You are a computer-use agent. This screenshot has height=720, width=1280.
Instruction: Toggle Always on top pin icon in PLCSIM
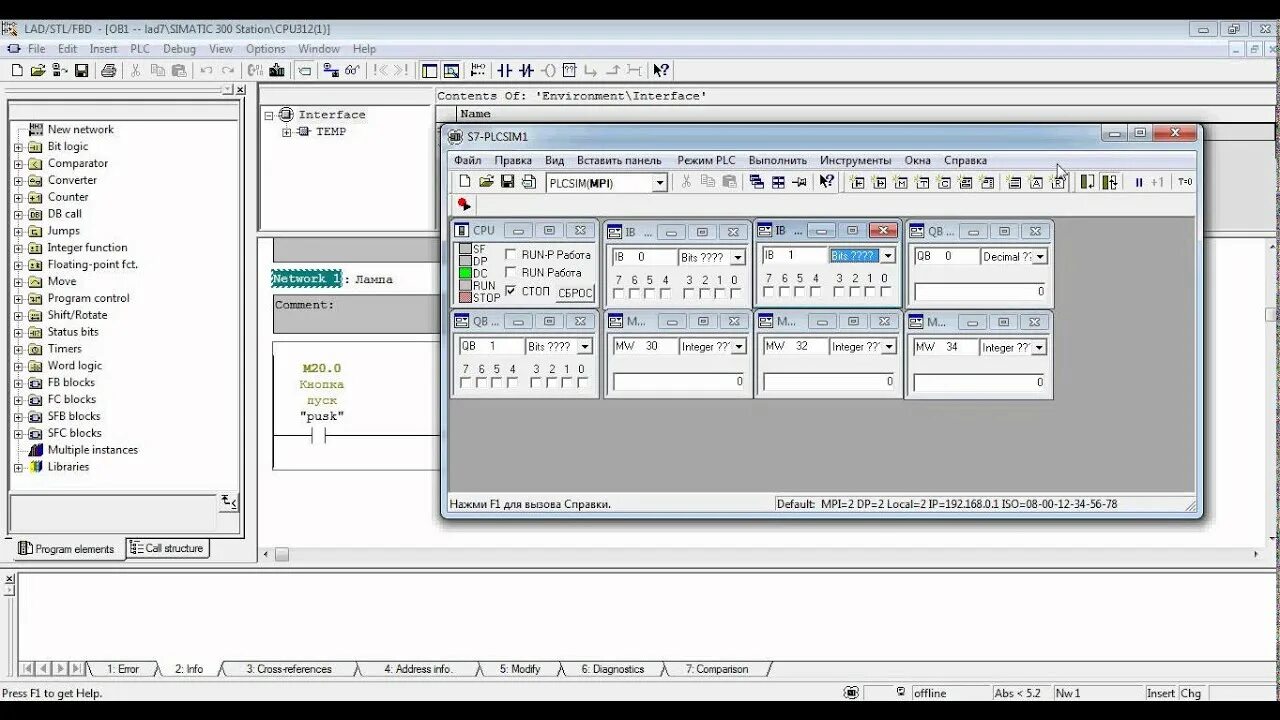pos(799,182)
